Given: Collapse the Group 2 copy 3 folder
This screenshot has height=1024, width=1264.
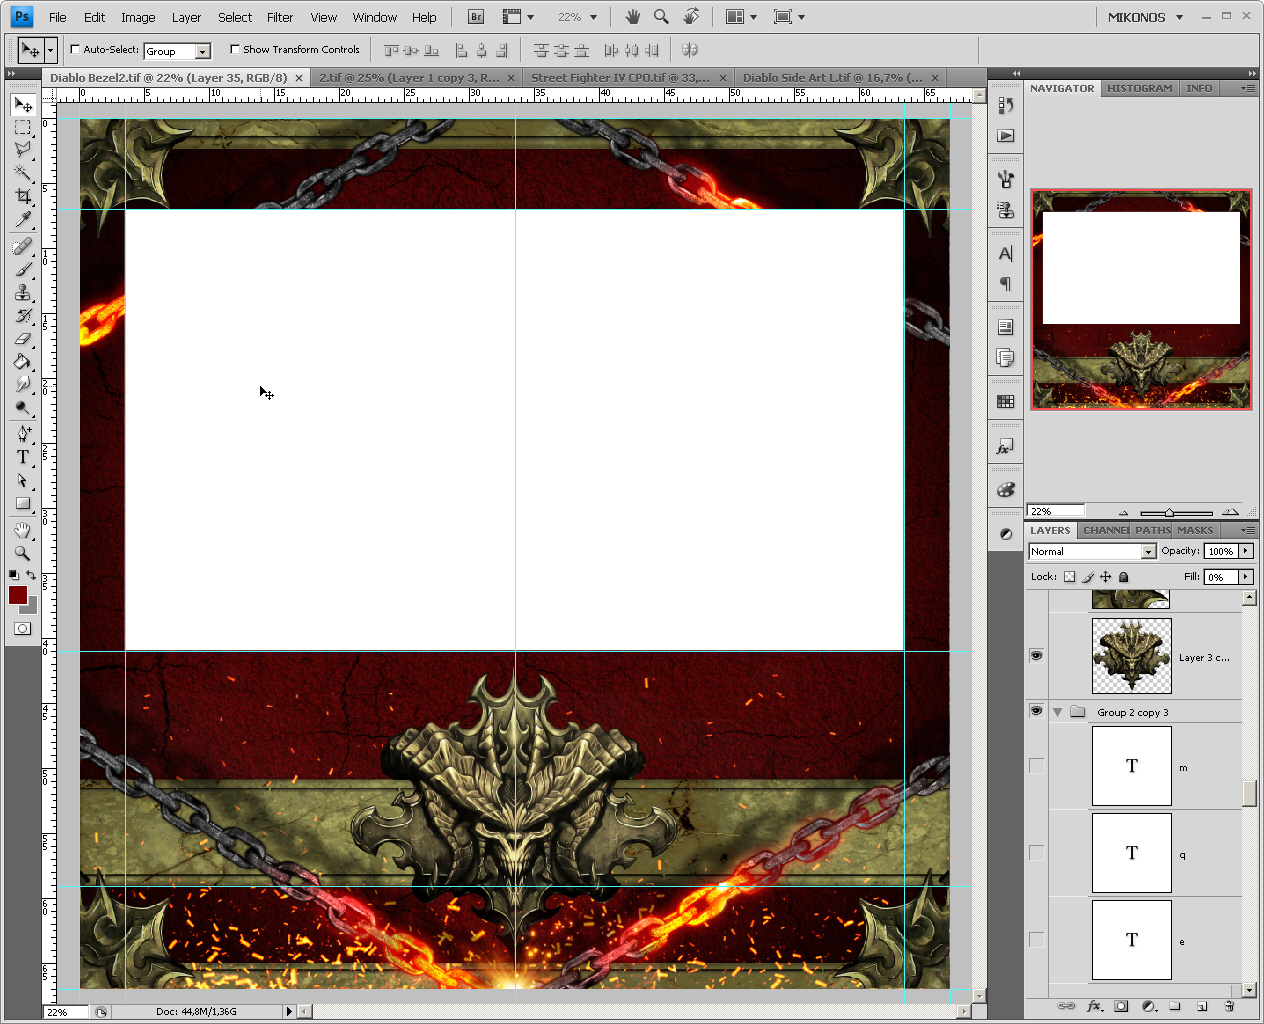Looking at the screenshot, I should point(1057,712).
